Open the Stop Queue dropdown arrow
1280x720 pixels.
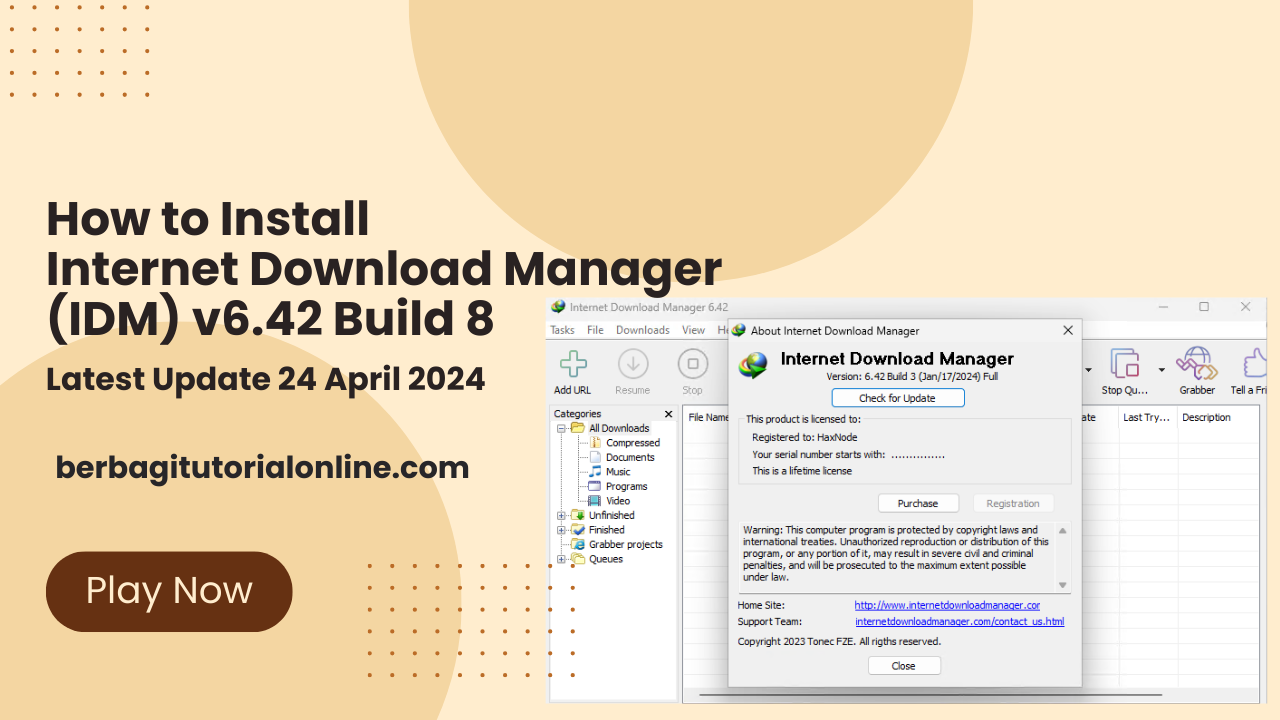coord(1161,370)
